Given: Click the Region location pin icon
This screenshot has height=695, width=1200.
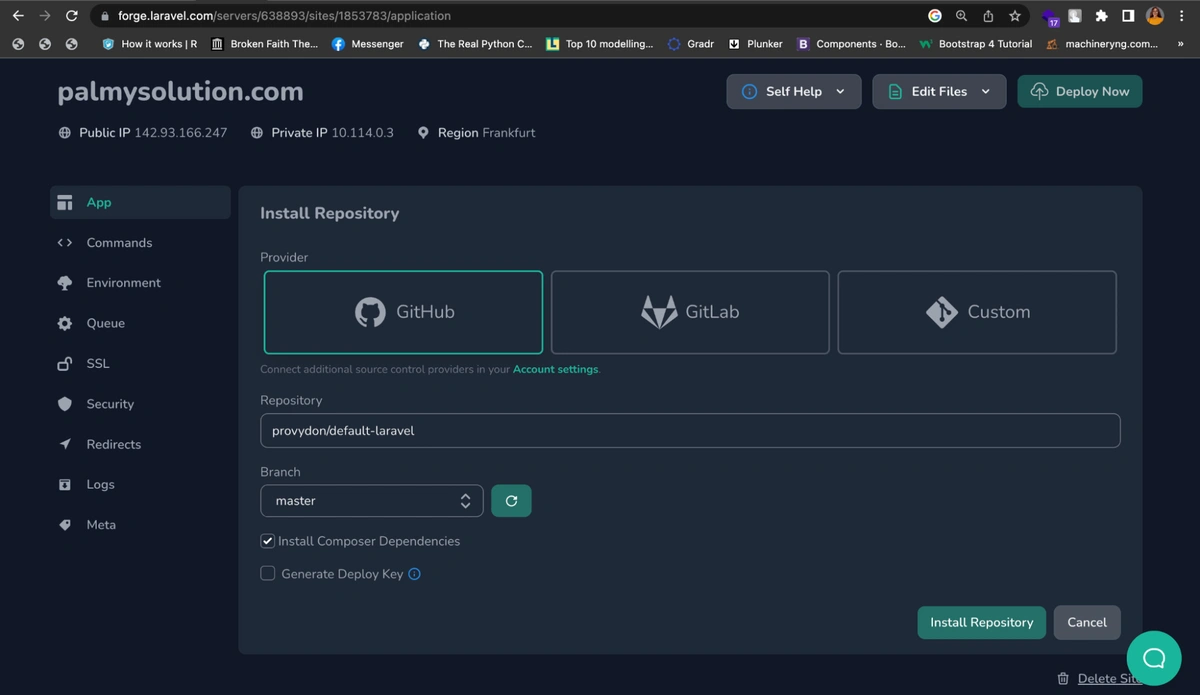Looking at the screenshot, I should click(423, 133).
